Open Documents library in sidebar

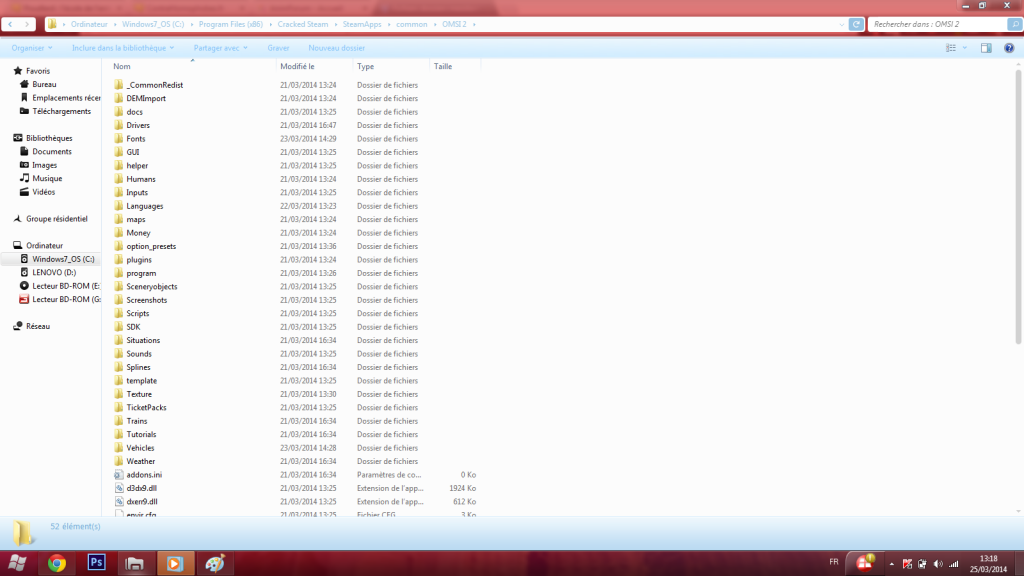pos(52,152)
